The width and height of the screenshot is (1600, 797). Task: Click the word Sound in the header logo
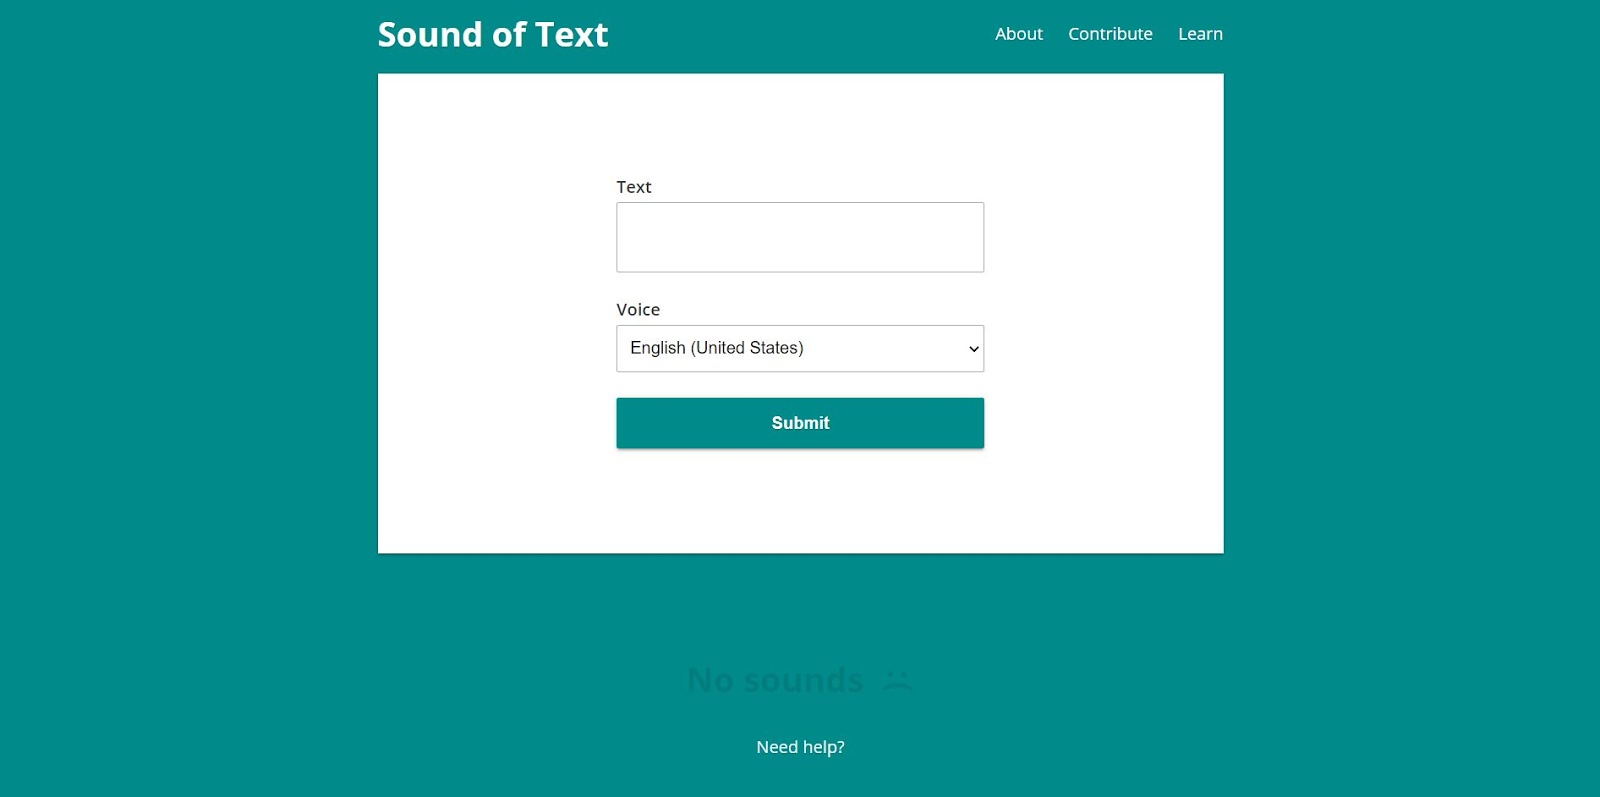(430, 35)
